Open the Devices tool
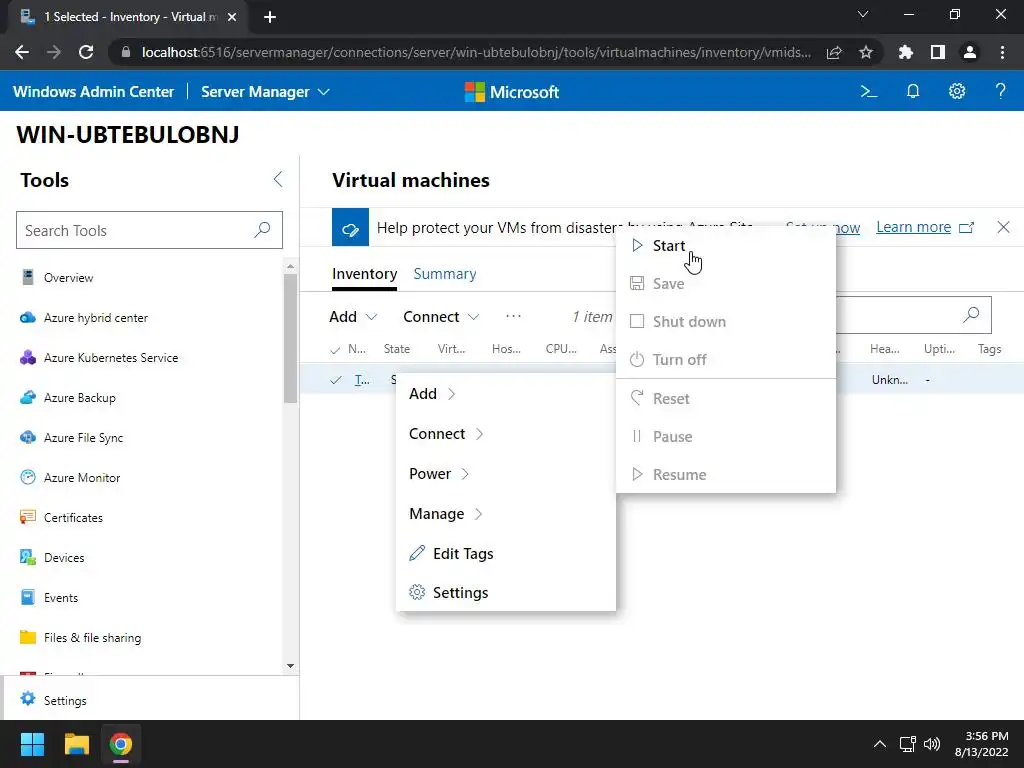The width and height of the screenshot is (1024, 768). 64,558
